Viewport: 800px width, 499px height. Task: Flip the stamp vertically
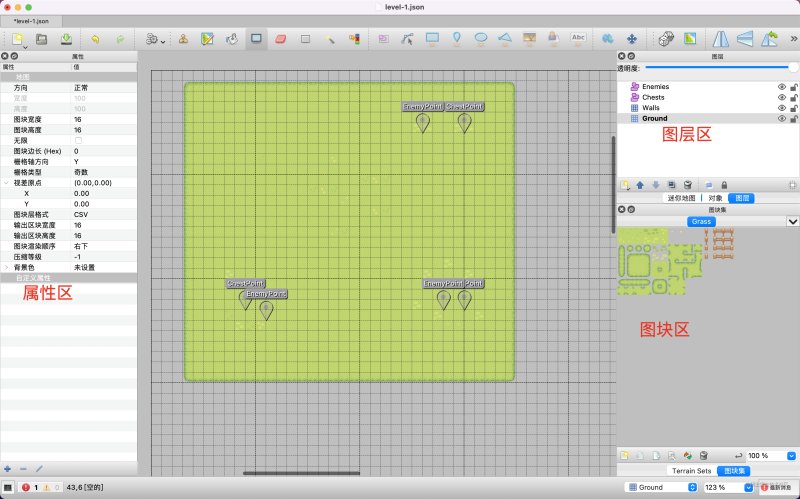pyautogui.click(x=745, y=39)
